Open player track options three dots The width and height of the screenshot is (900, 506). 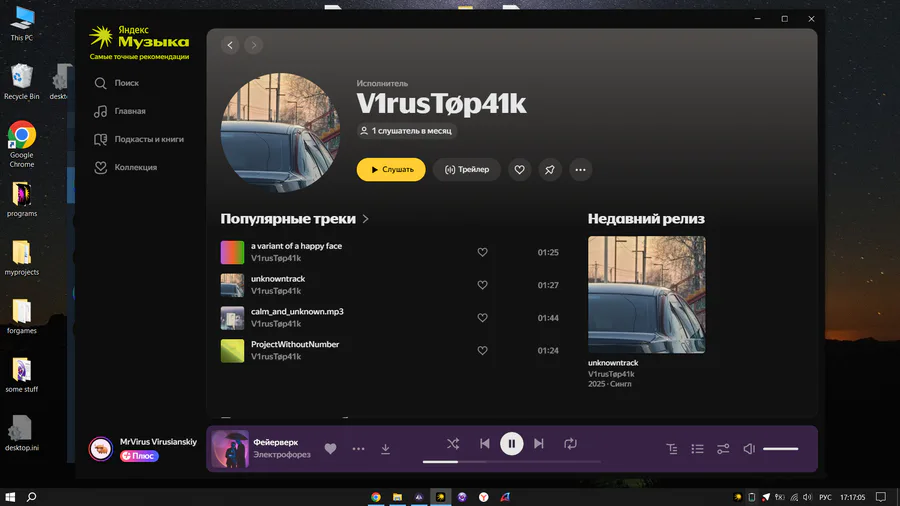tap(358, 449)
